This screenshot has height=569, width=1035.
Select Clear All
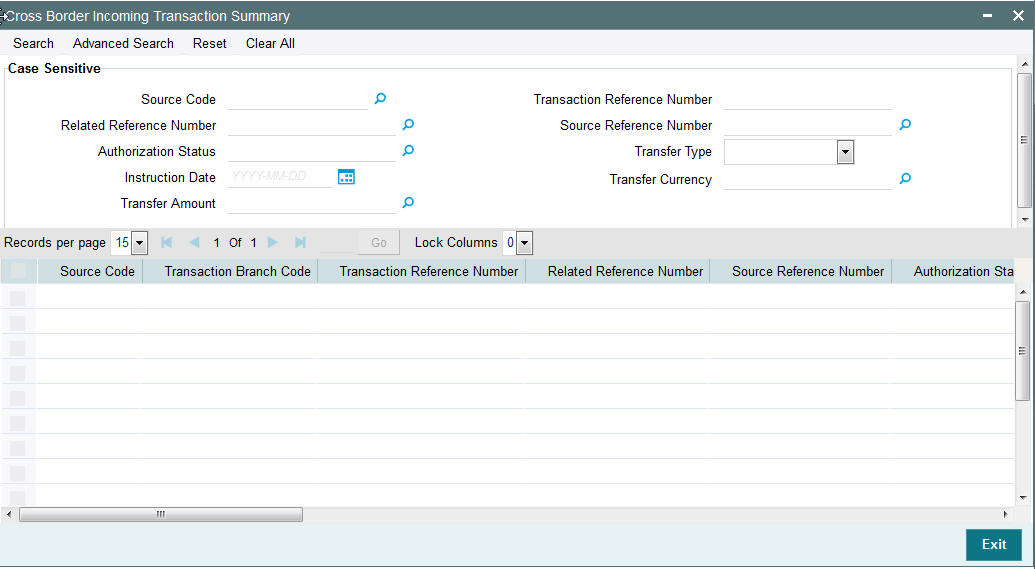[x=271, y=43]
